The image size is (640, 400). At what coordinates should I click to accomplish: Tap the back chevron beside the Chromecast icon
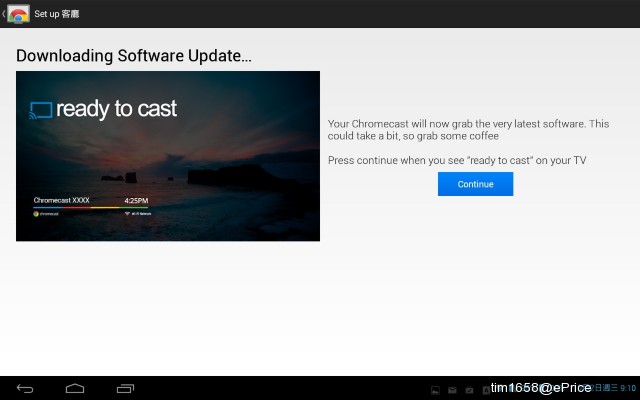point(3,14)
